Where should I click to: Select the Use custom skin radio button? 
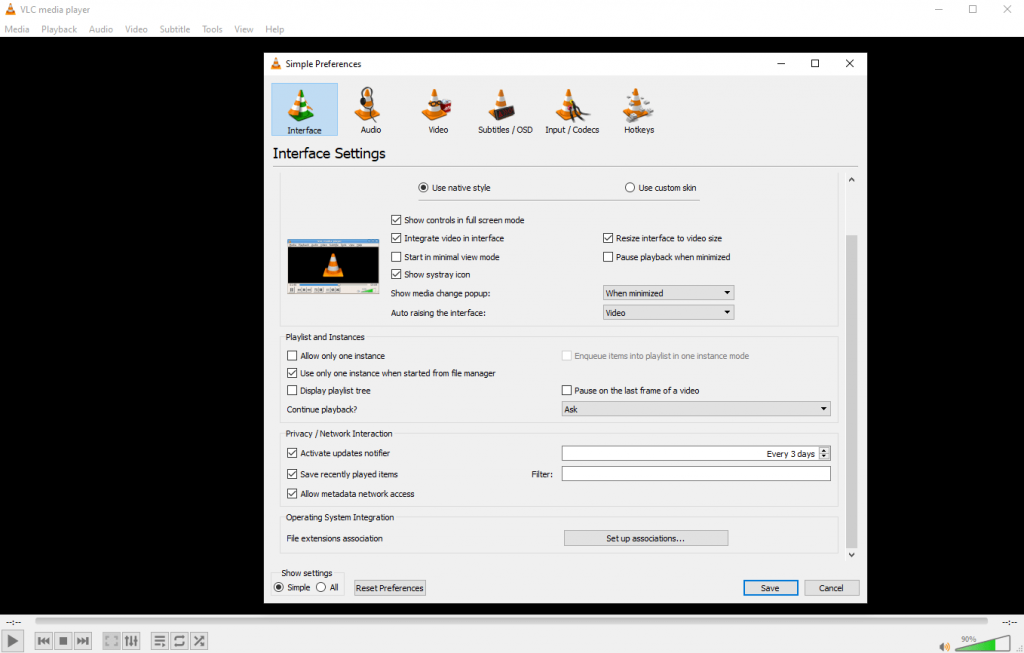[x=630, y=187]
